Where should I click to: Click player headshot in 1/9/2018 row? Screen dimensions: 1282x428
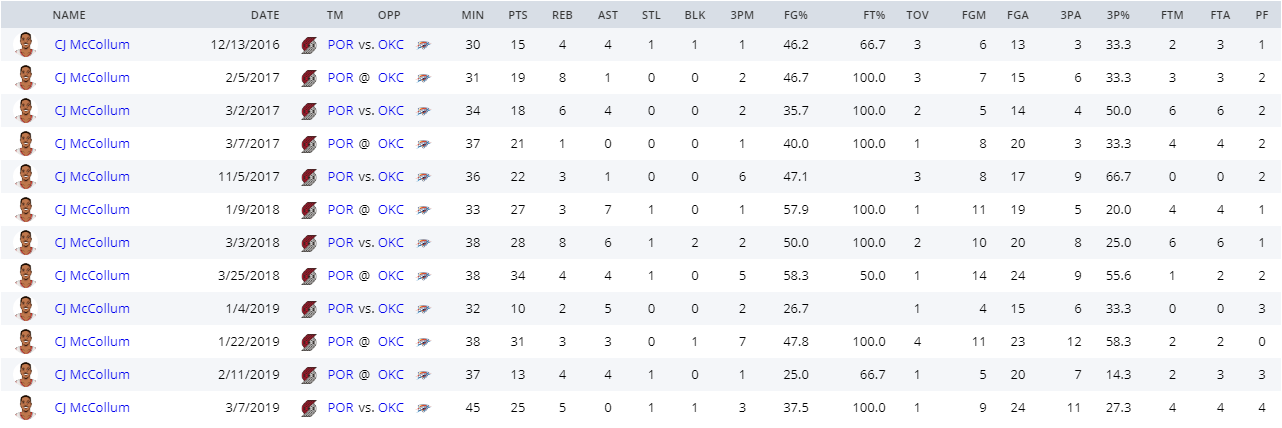[25, 210]
